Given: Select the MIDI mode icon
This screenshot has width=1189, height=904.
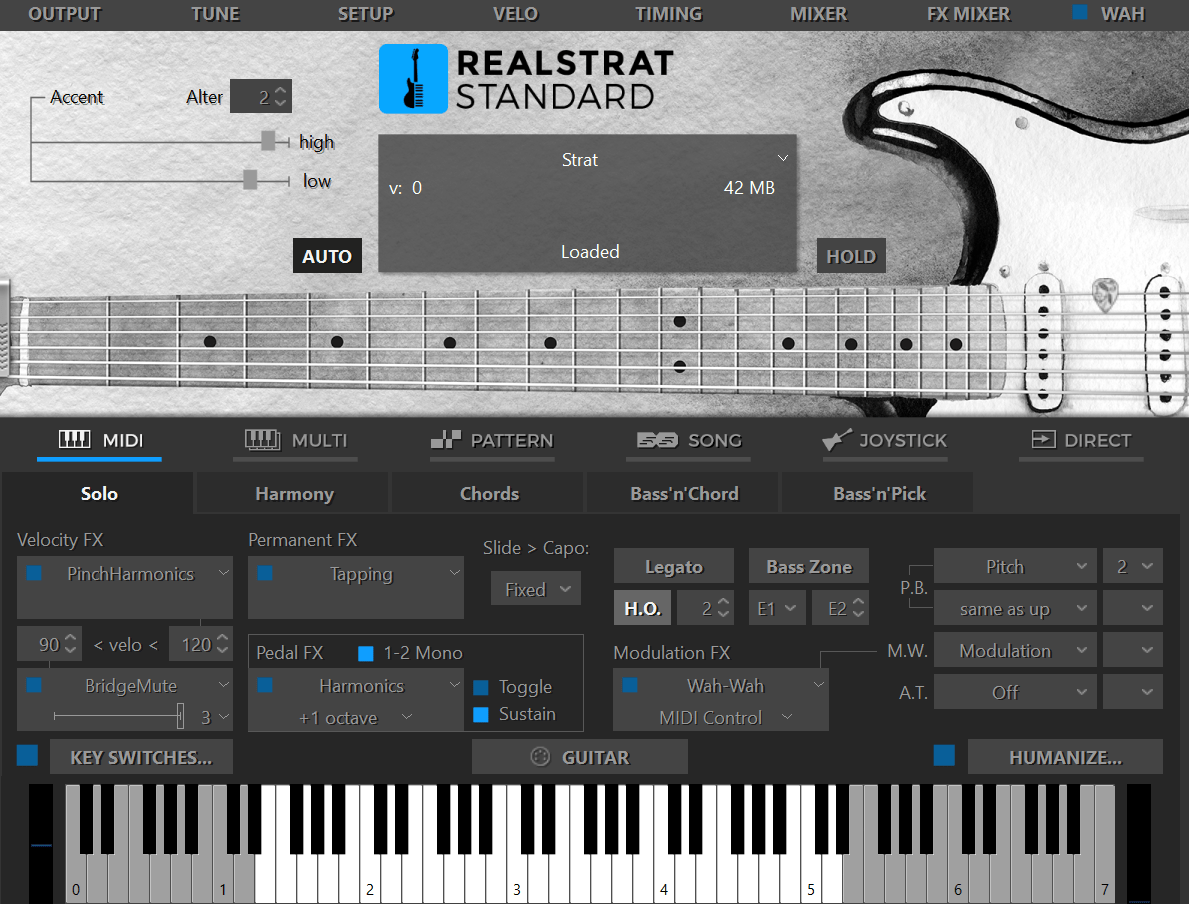Looking at the screenshot, I should 72,440.
